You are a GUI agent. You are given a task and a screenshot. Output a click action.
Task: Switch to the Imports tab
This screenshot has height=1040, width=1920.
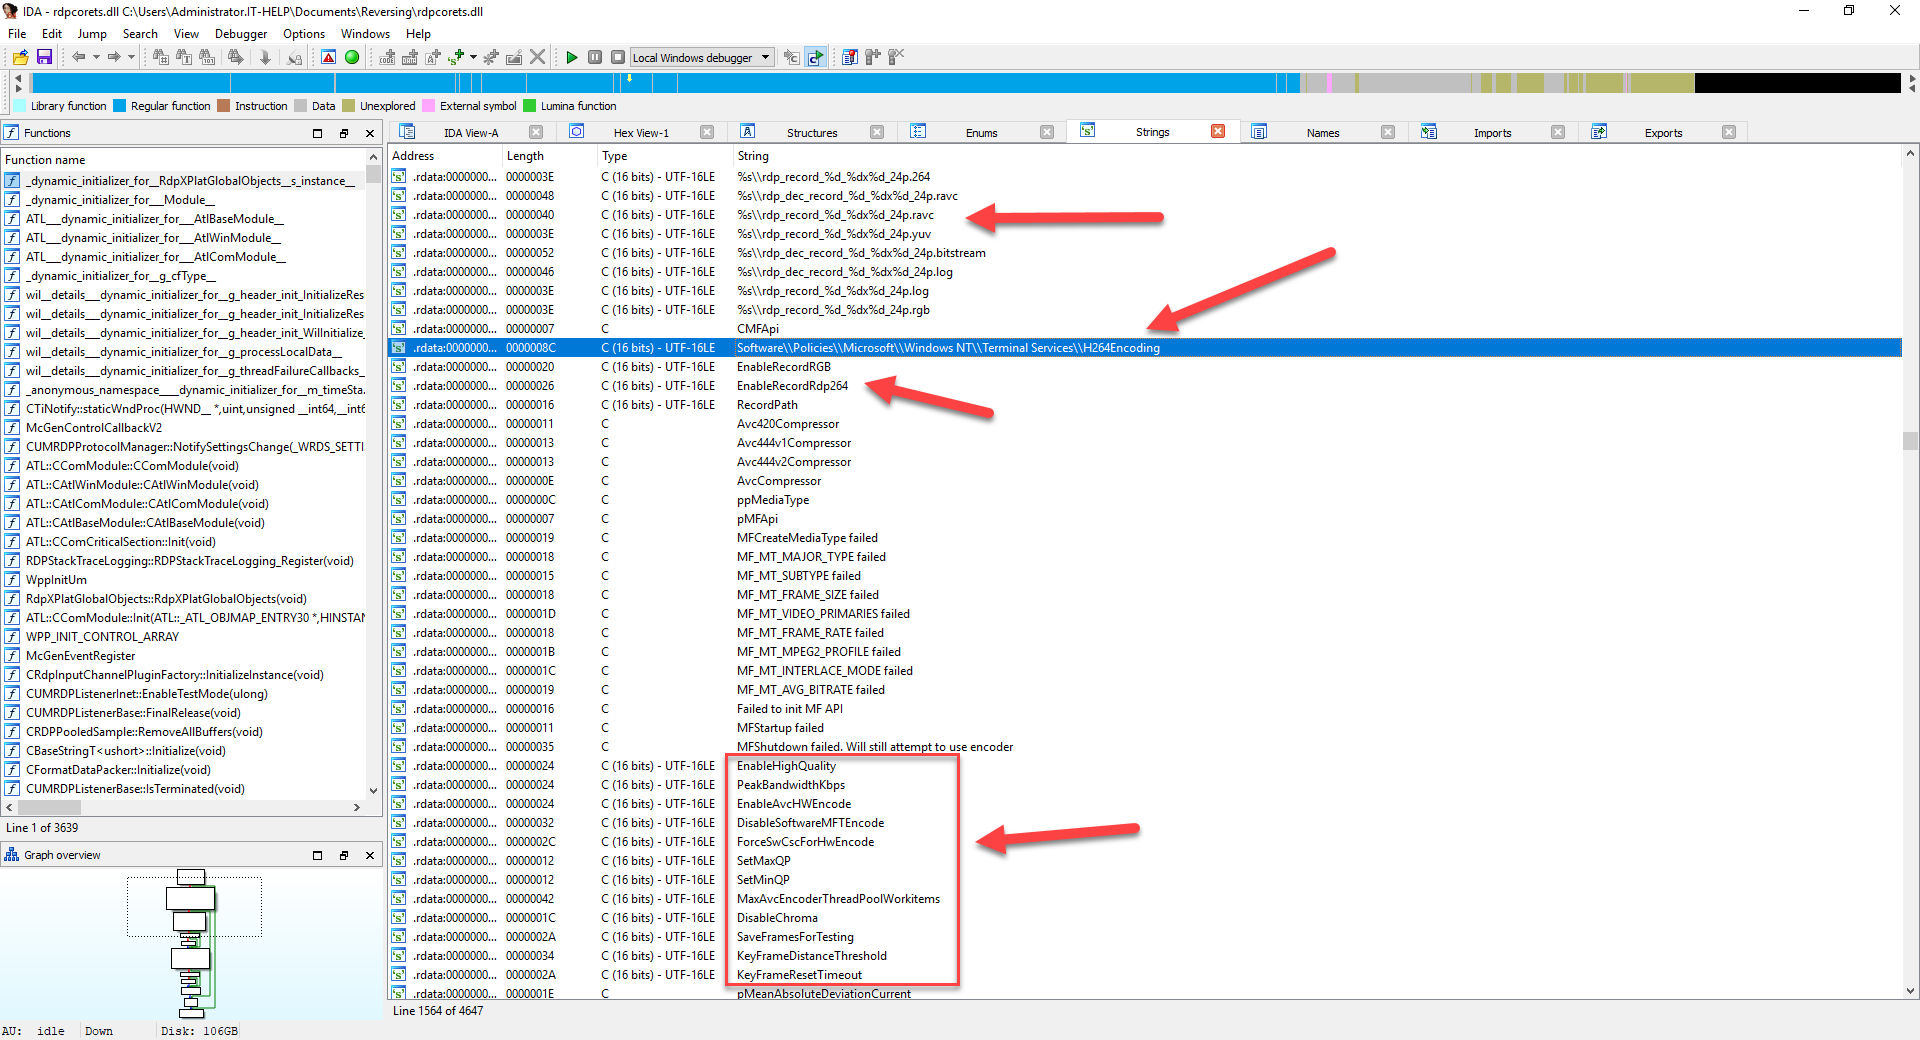click(x=1491, y=132)
